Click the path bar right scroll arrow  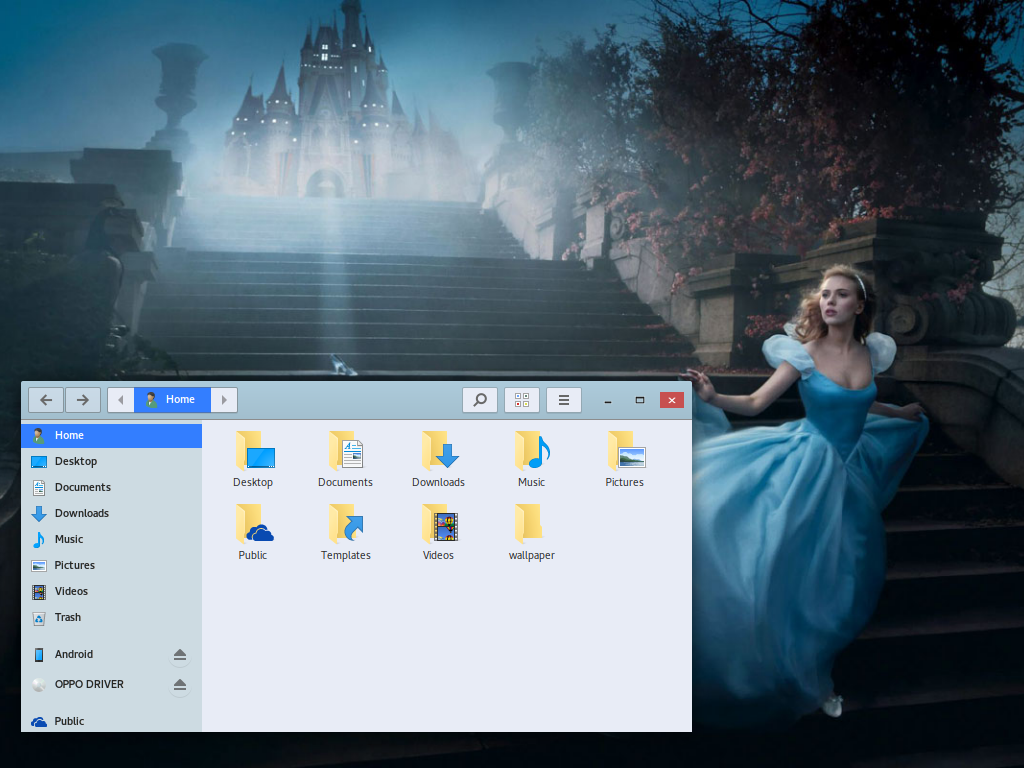click(224, 400)
